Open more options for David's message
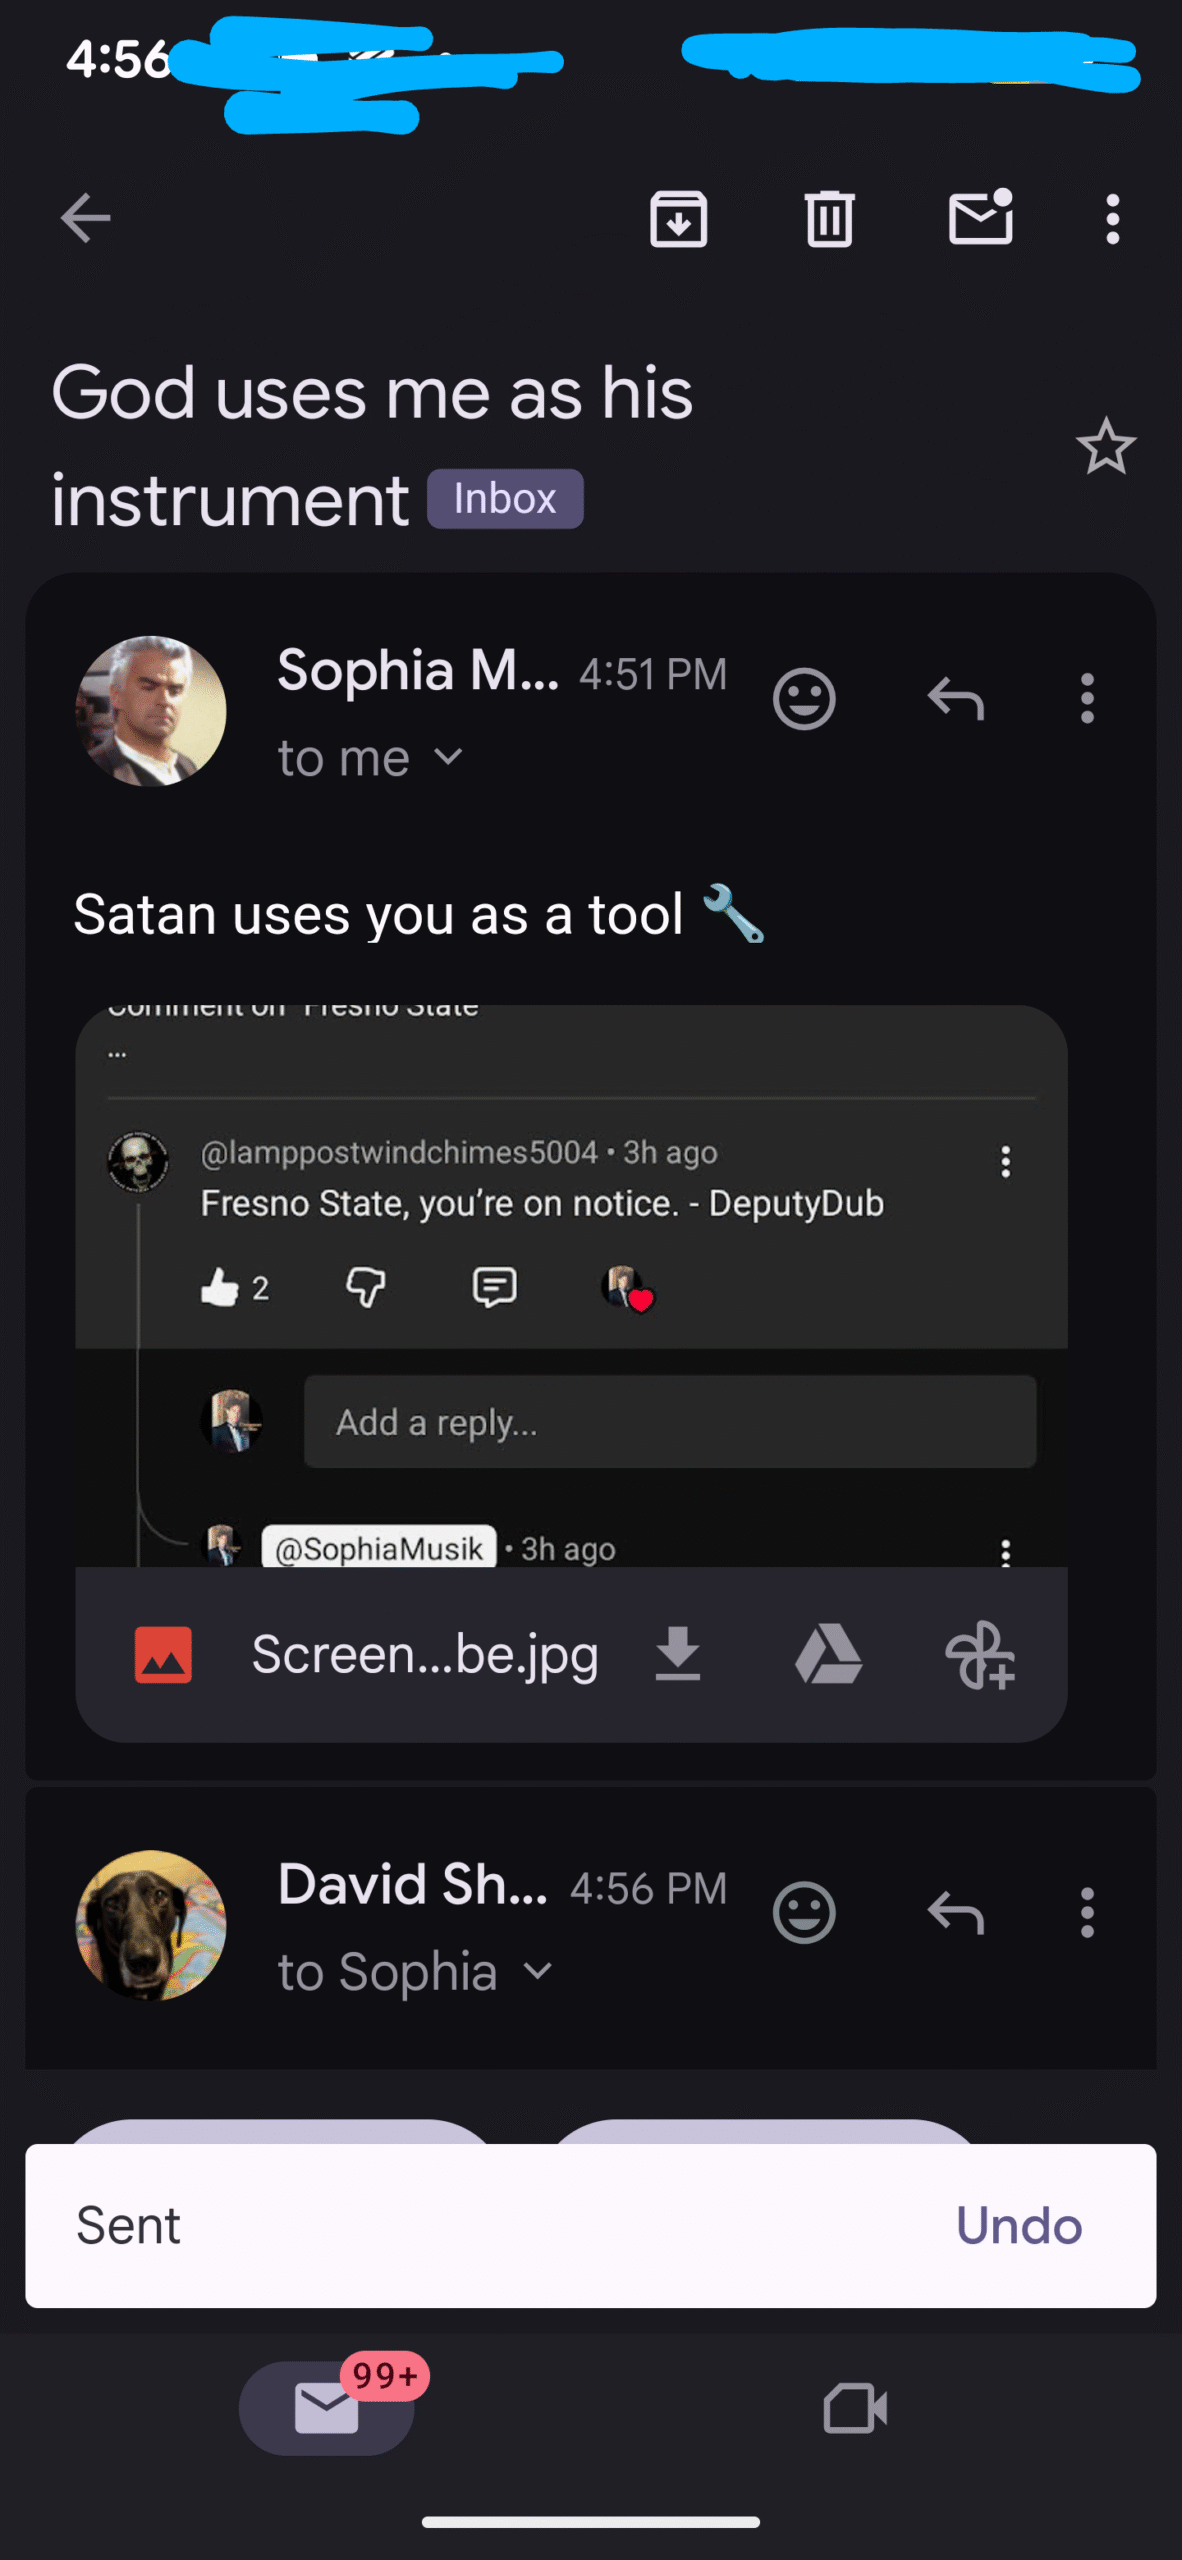The image size is (1182, 2560). [x=1087, y=1913]
